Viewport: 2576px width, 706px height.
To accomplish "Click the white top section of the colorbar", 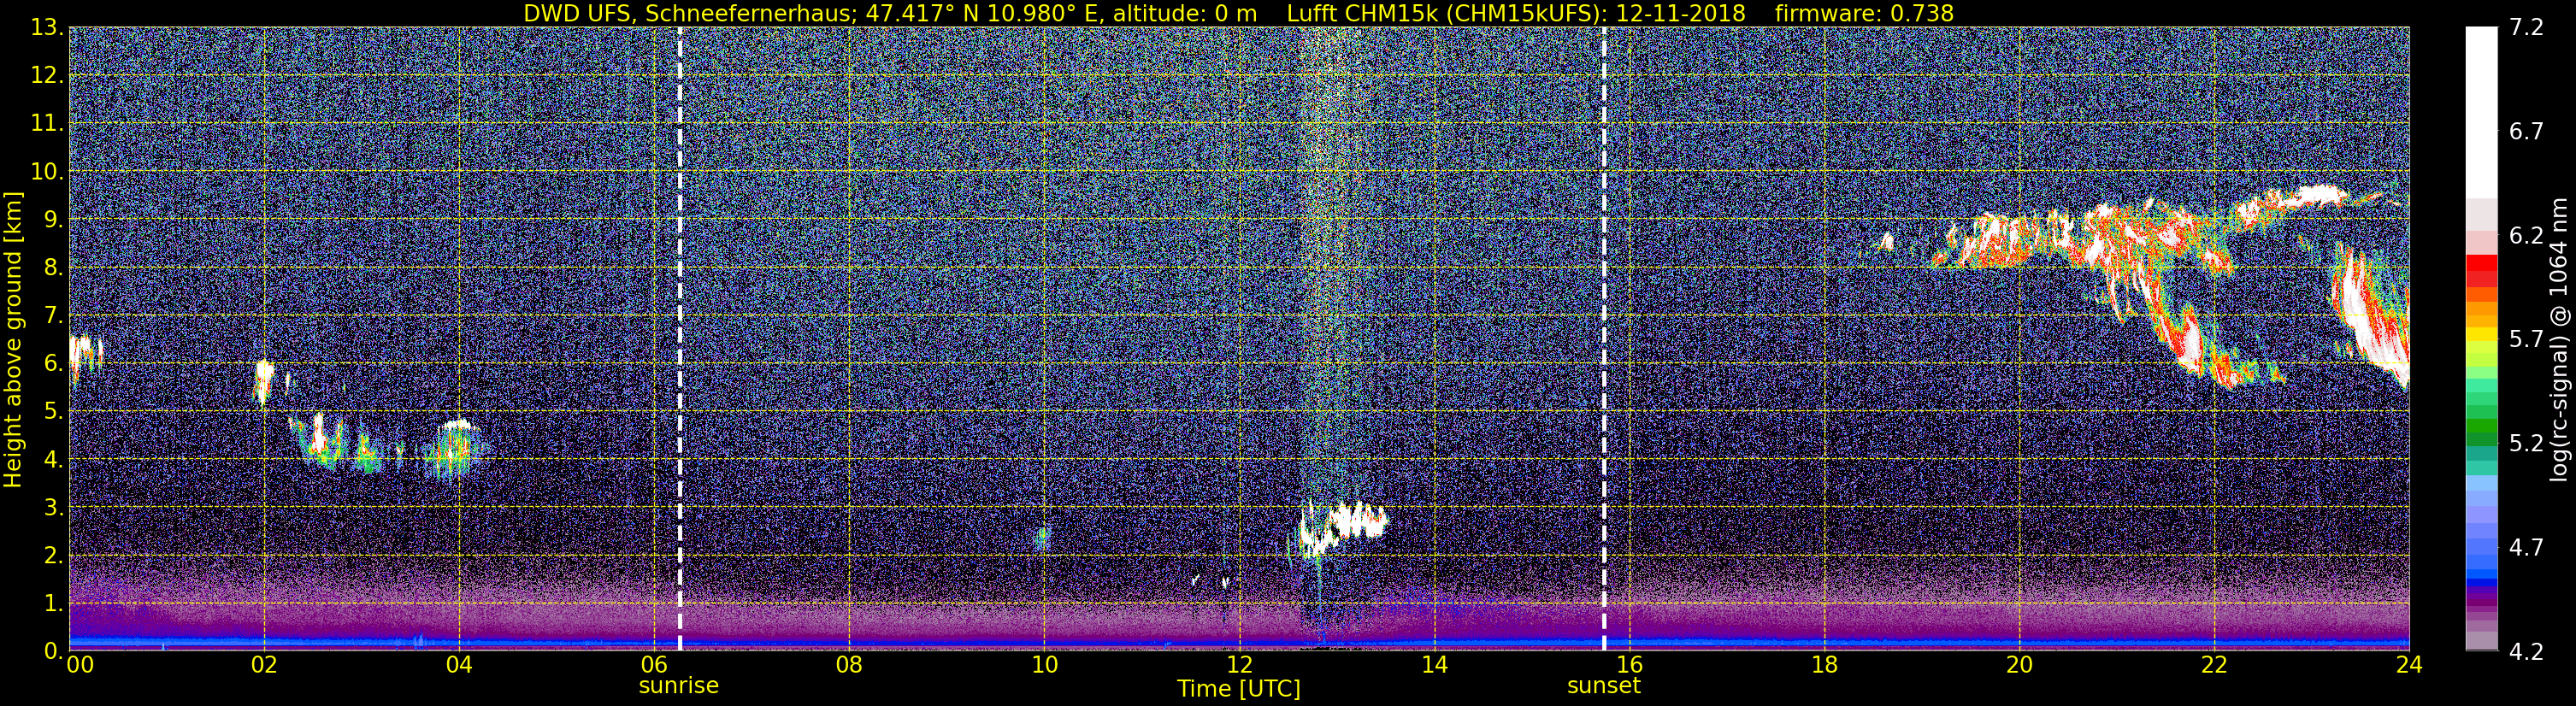I will pos(2481,112).
